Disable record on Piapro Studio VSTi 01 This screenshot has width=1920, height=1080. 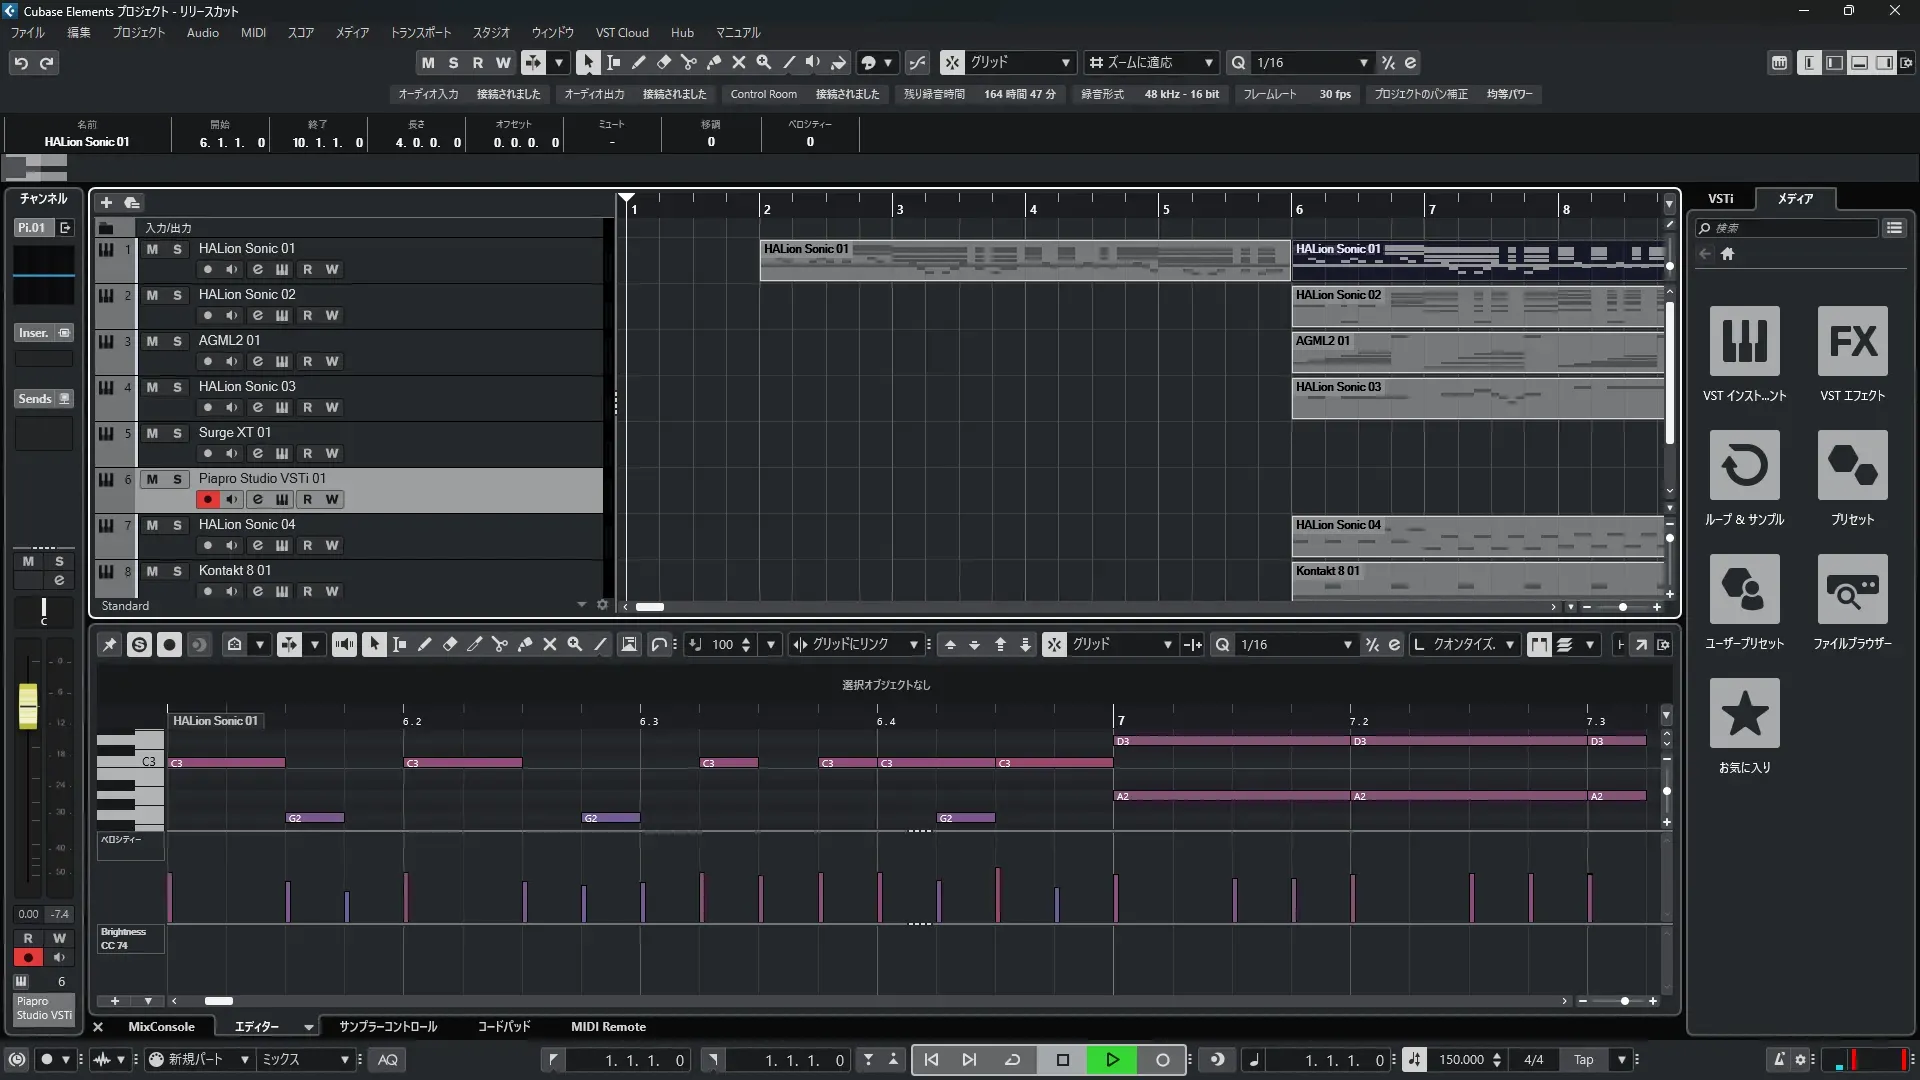click(207, 499)
